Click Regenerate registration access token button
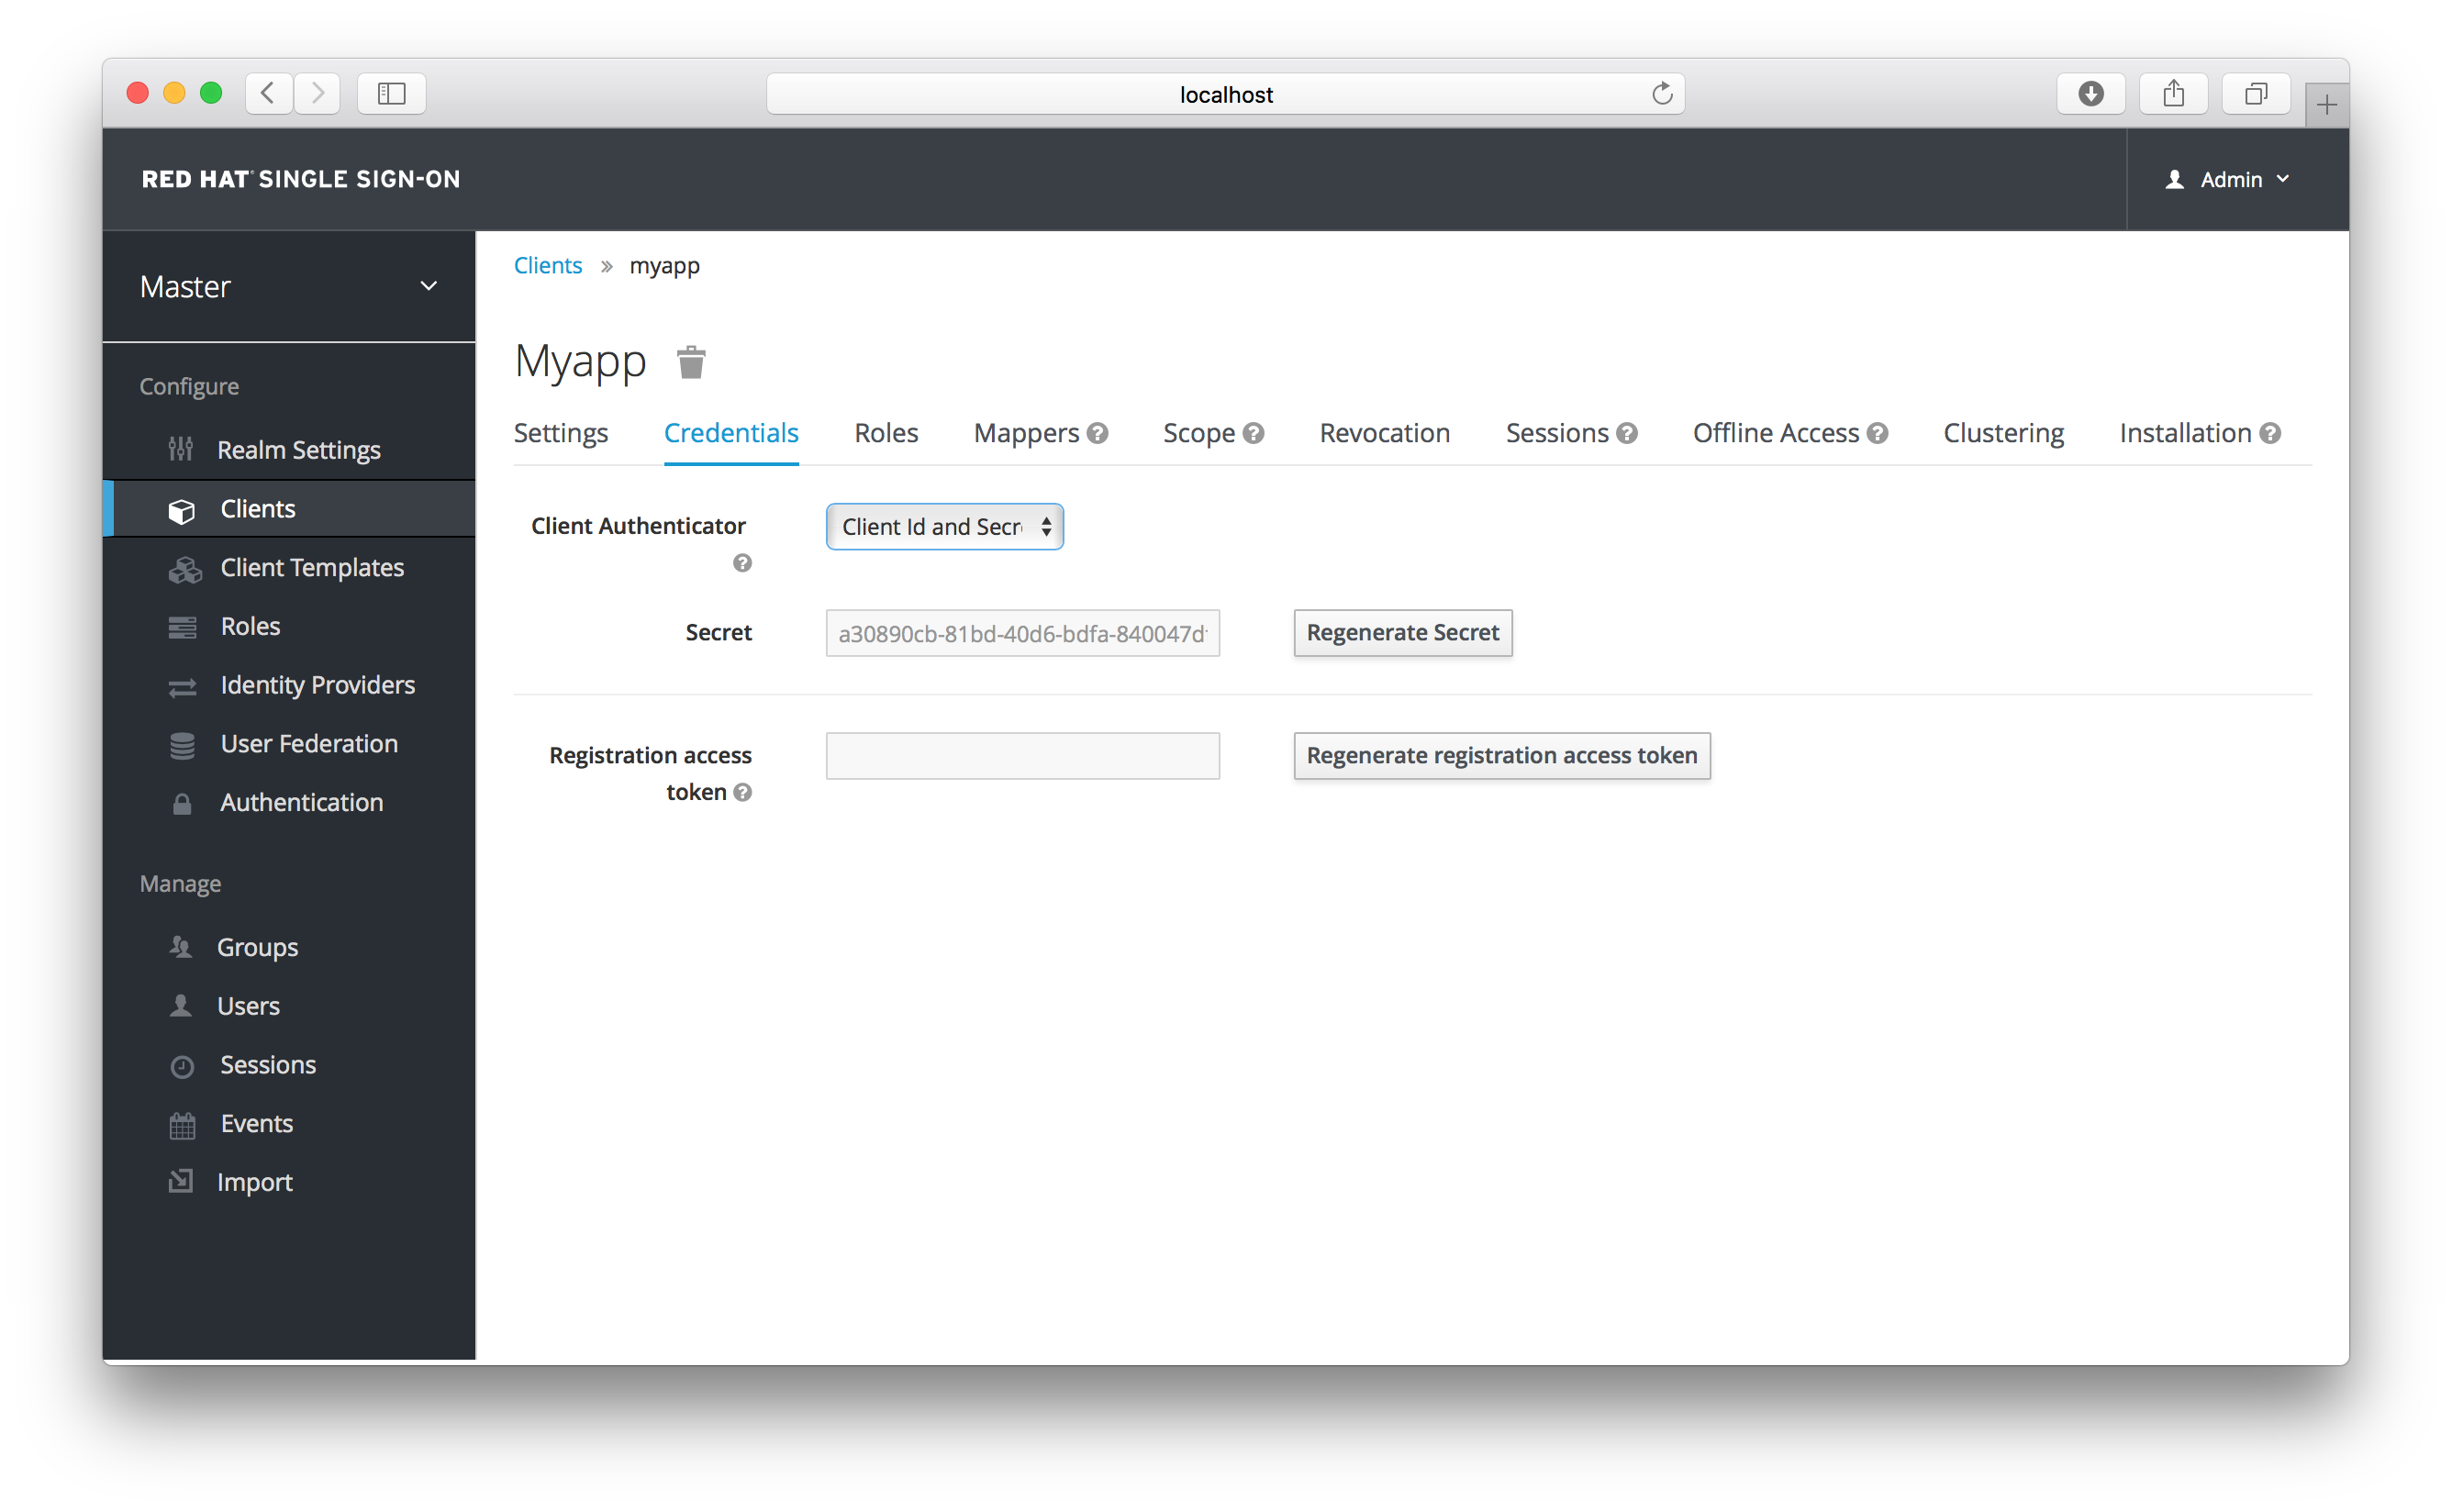The width and height of the screenshot is (2452, 1512). (1501, 753)
